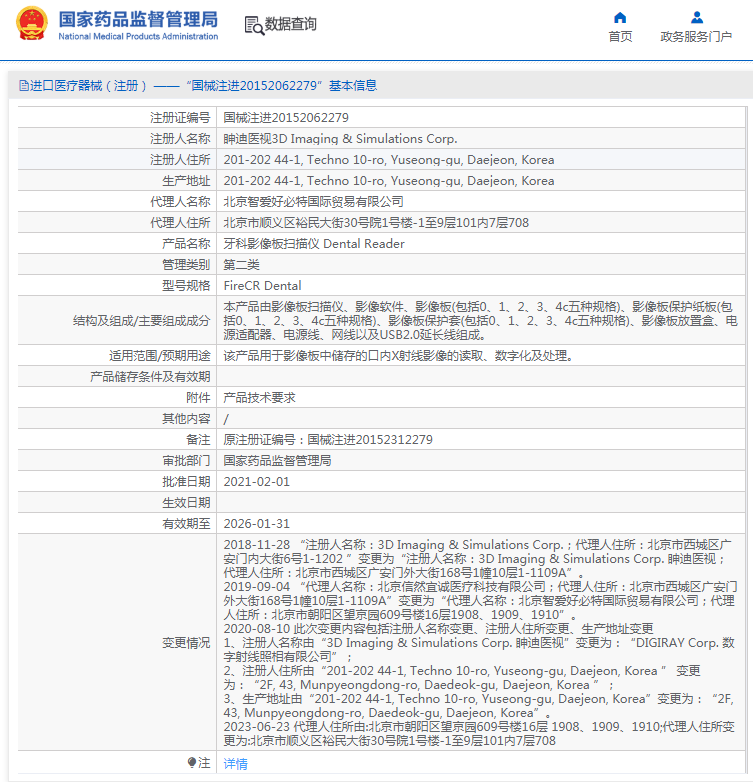Click the 有效期至 row label
The width and height of the screenshot is (753, 782).
tap(186, 523)
